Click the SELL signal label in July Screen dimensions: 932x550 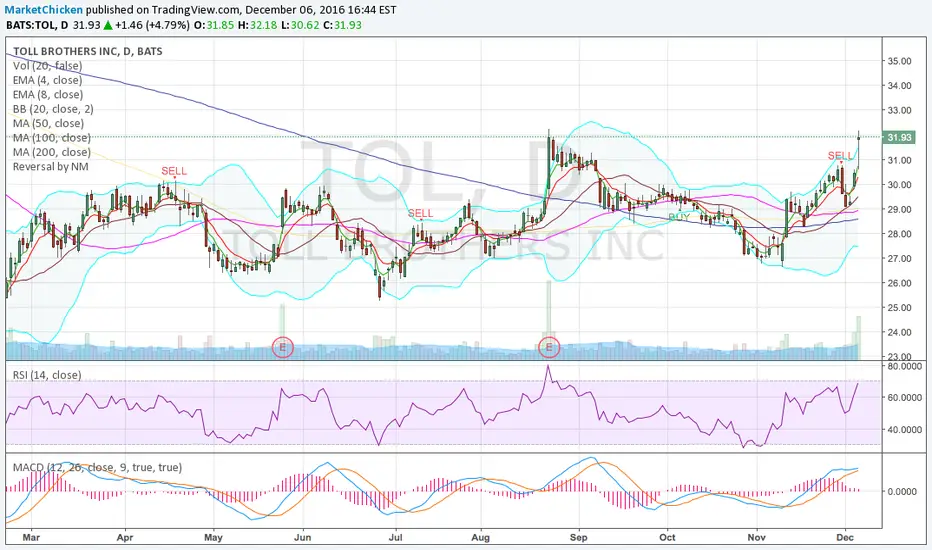pyautogui.click(x=421, y=213)
